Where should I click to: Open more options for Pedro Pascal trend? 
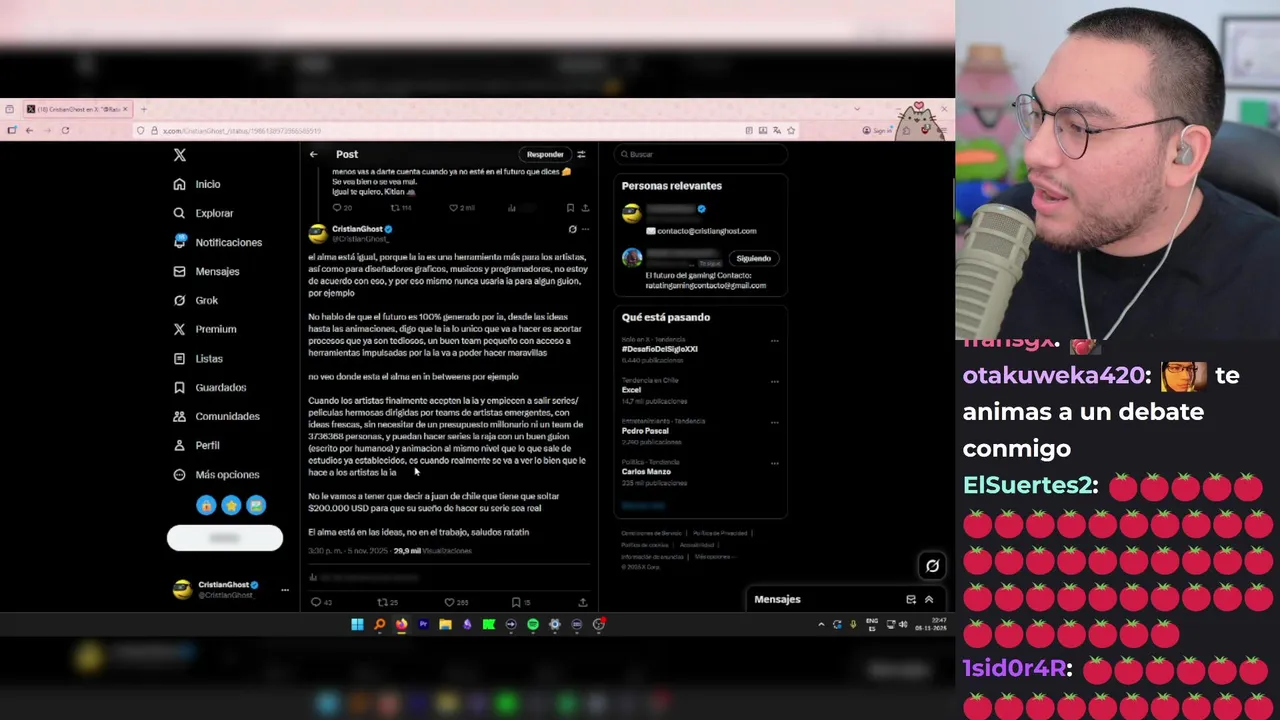pos(774,422)
